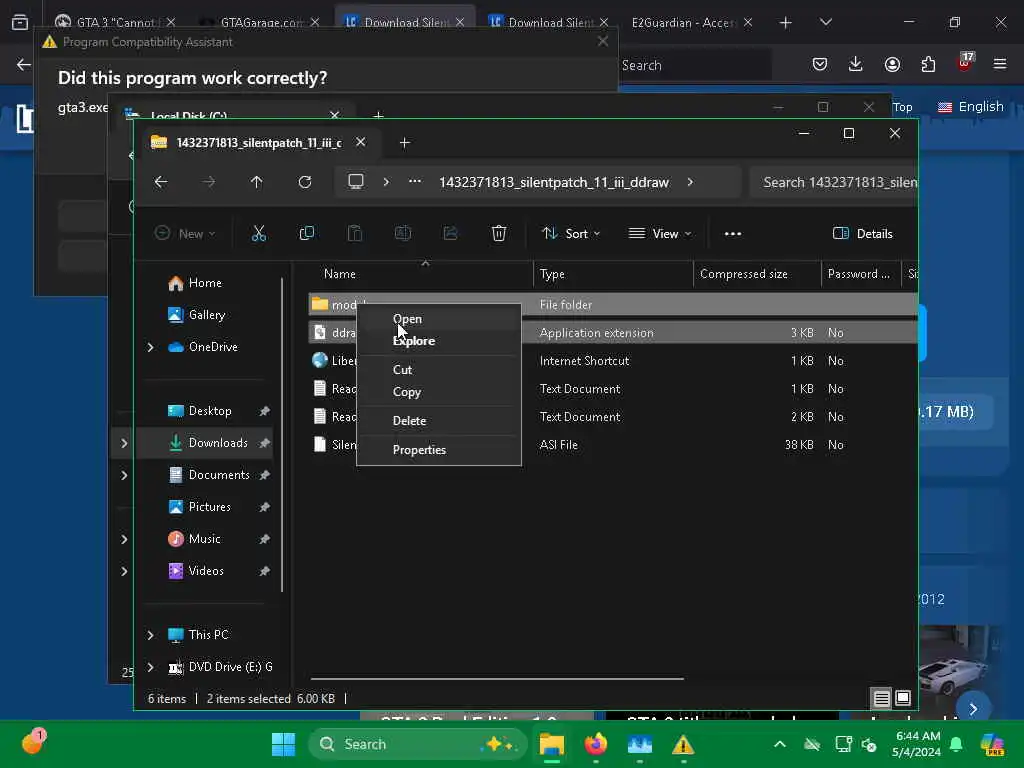Open Firefox extensions puzzle icon

coord(928,64)
